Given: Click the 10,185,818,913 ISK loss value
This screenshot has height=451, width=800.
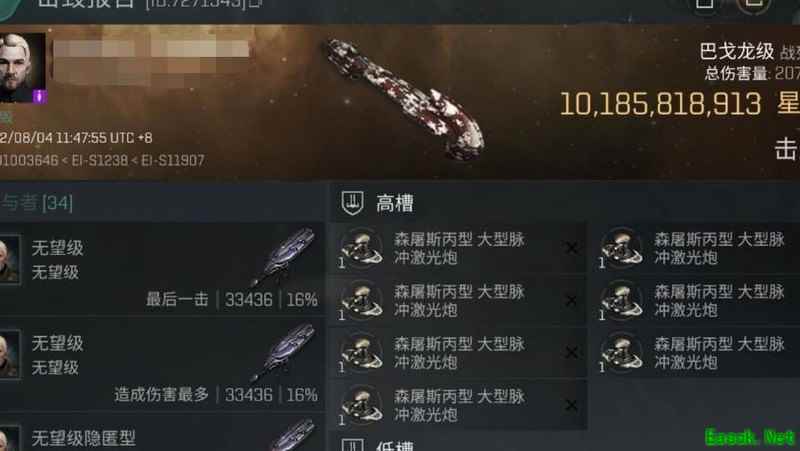Looking at the screenshot, I should point(661,104).
